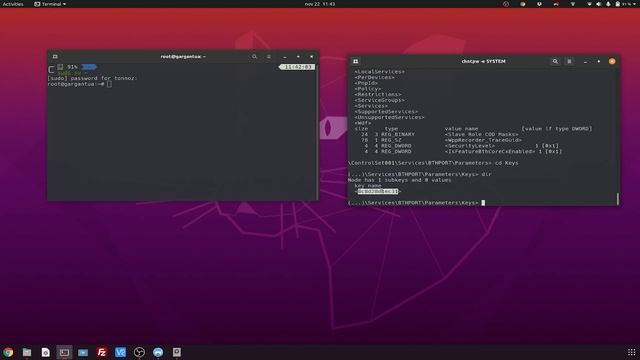This screenshot has height=360, width=640.
Task: Open Activities overview
Action: tap(13, 4)
